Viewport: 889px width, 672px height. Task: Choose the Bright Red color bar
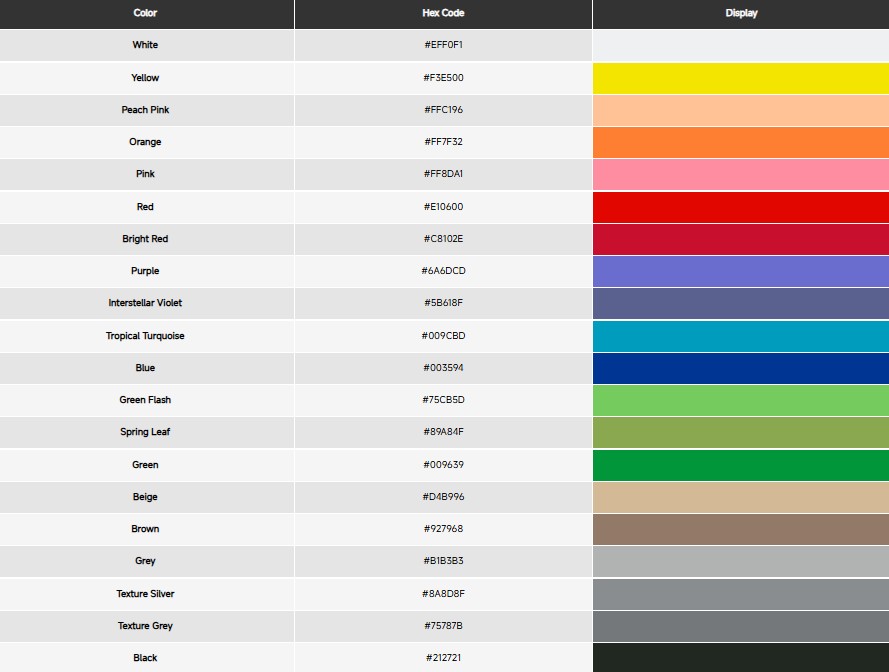tap(740, 239)
